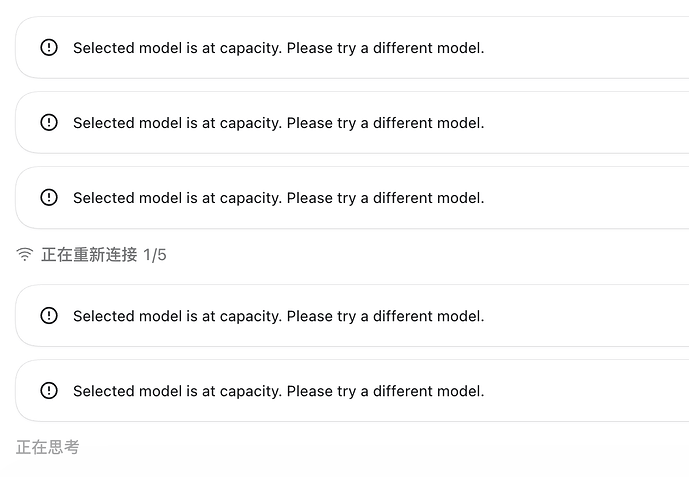The width and height of the screenshot is (689, 477).
Task: Click the alert icon in the third error message
Action: 49,198
